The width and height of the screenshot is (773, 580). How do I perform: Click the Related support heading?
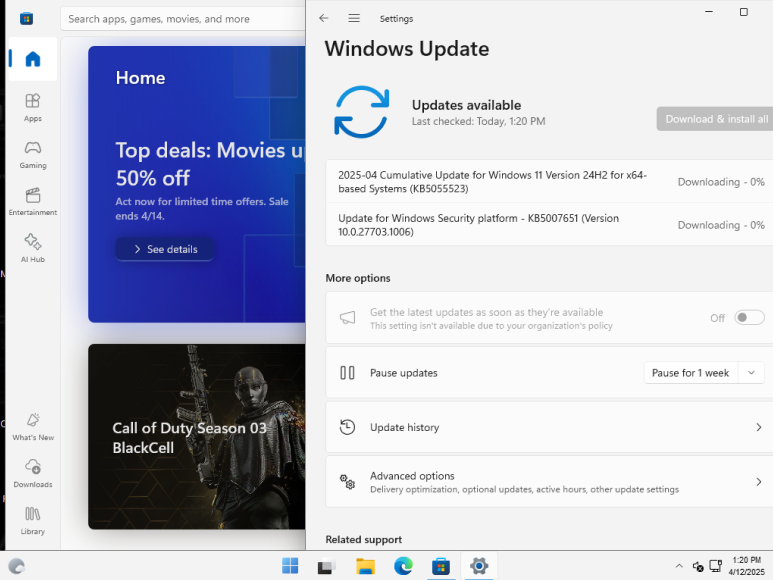pos(363,540)
